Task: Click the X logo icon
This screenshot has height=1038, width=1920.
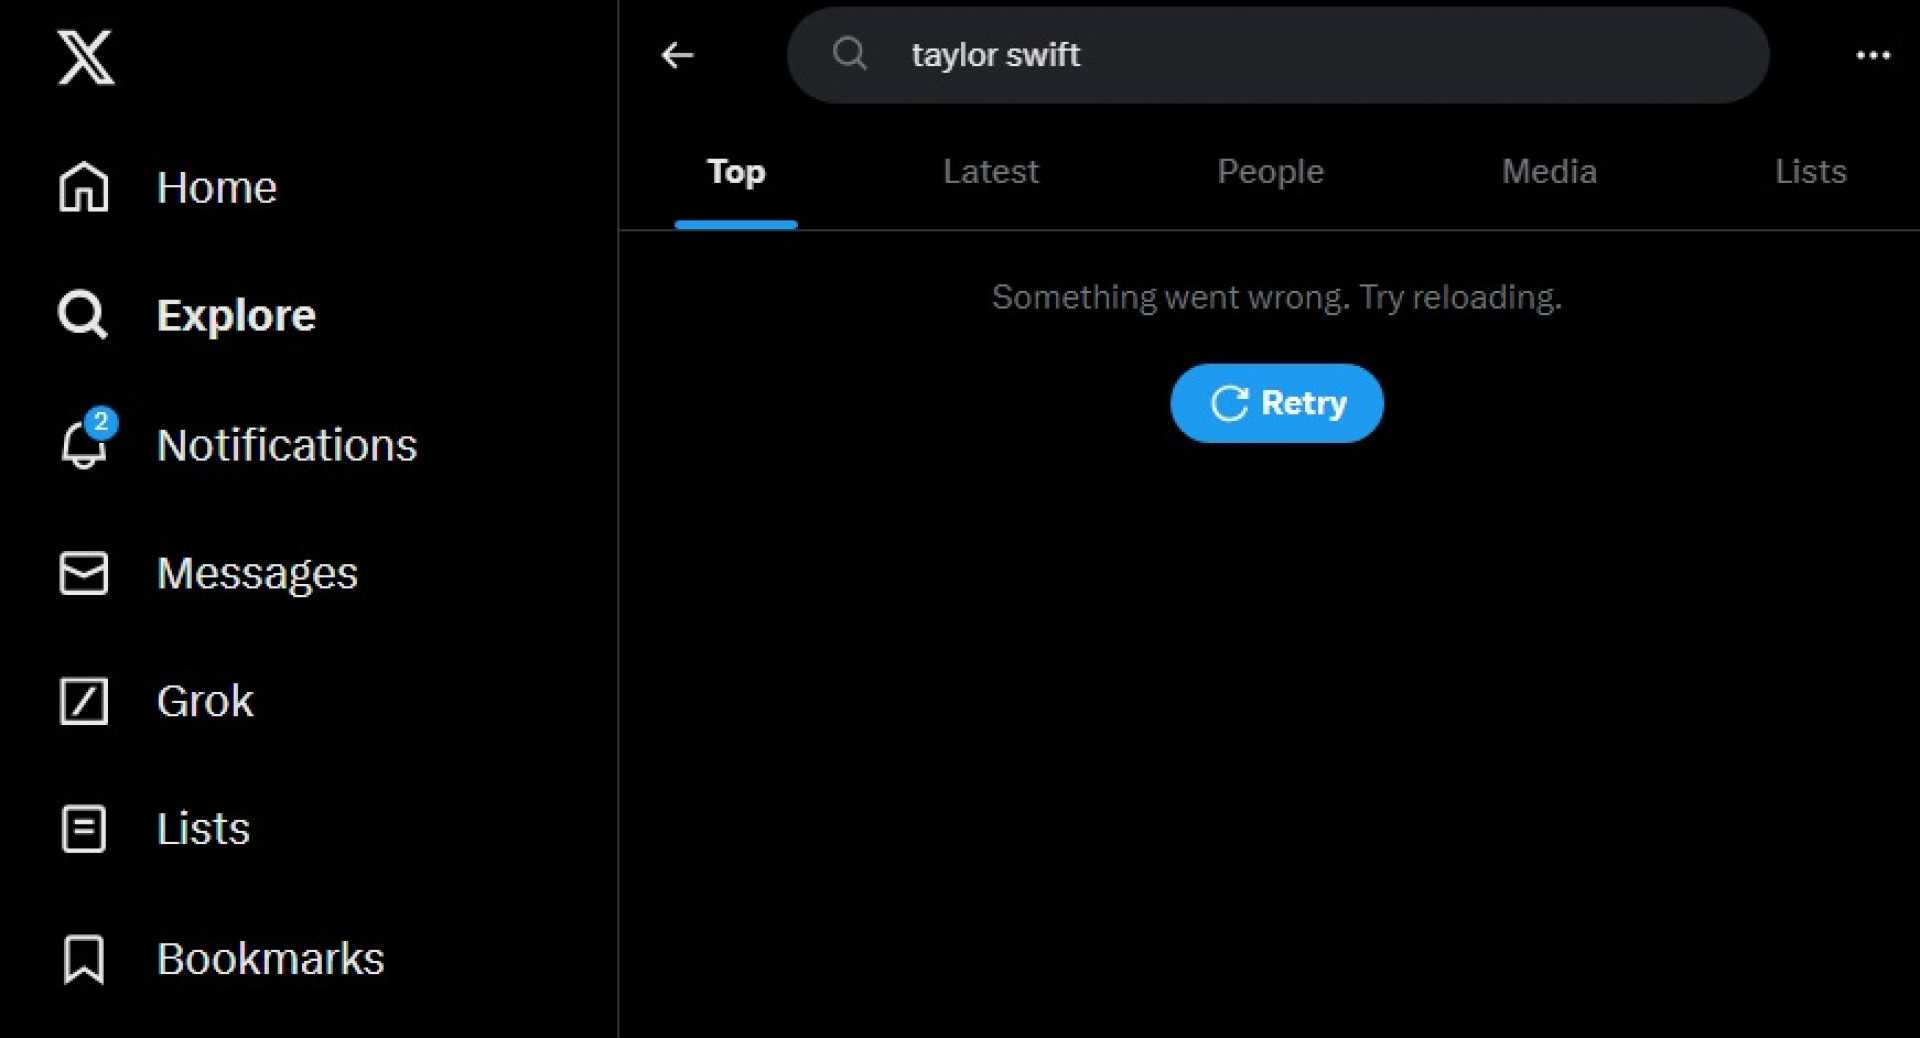Action: point(85,57)
